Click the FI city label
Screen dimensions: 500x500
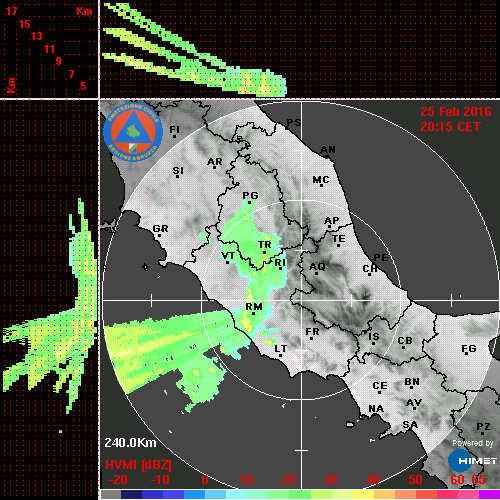click(174, 129)
